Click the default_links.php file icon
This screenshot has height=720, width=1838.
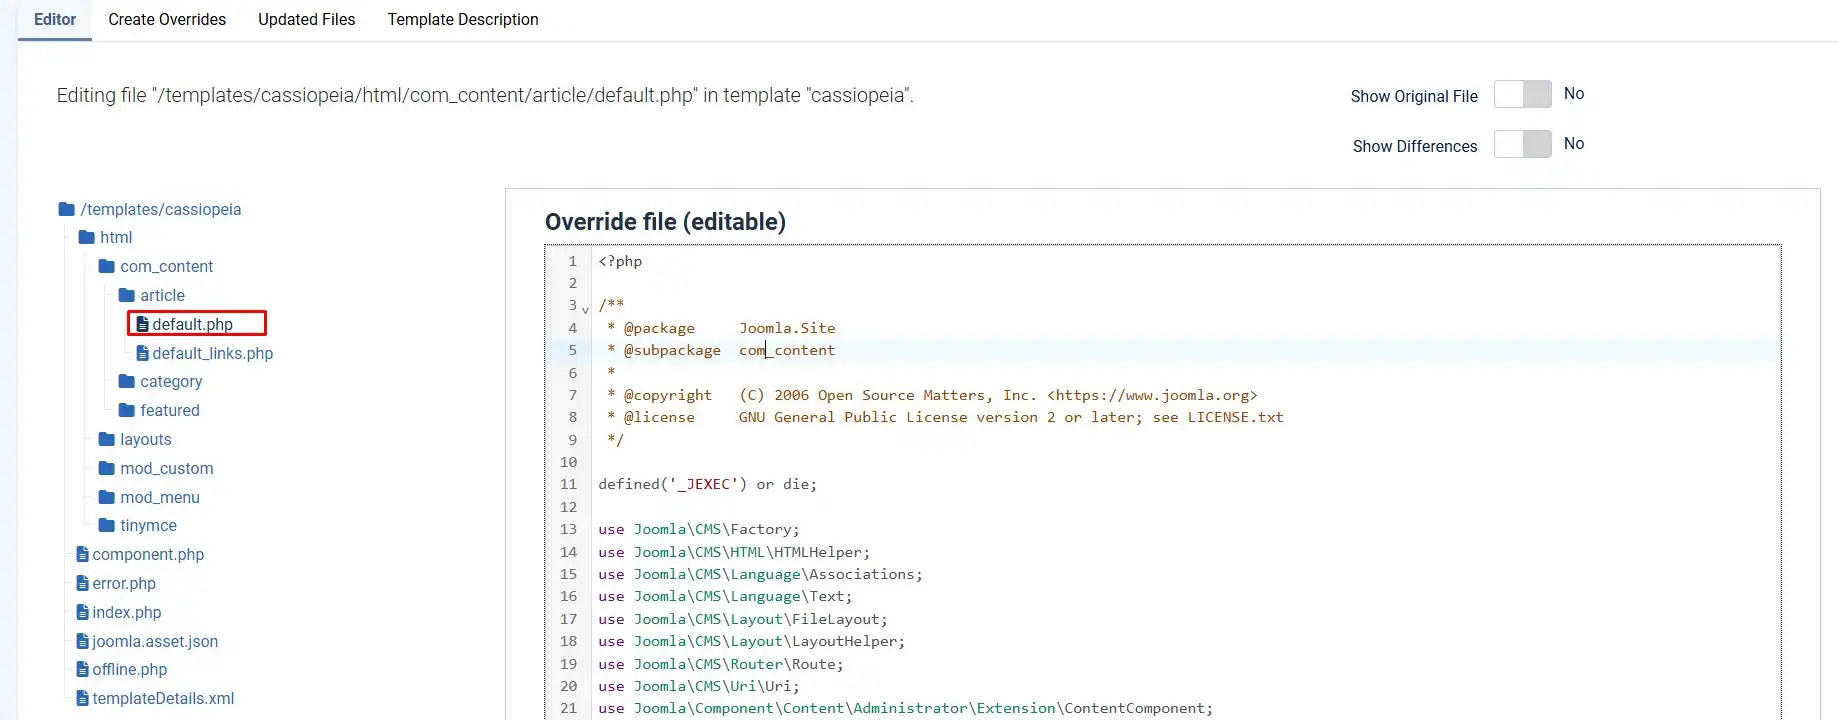pos(142,353)
